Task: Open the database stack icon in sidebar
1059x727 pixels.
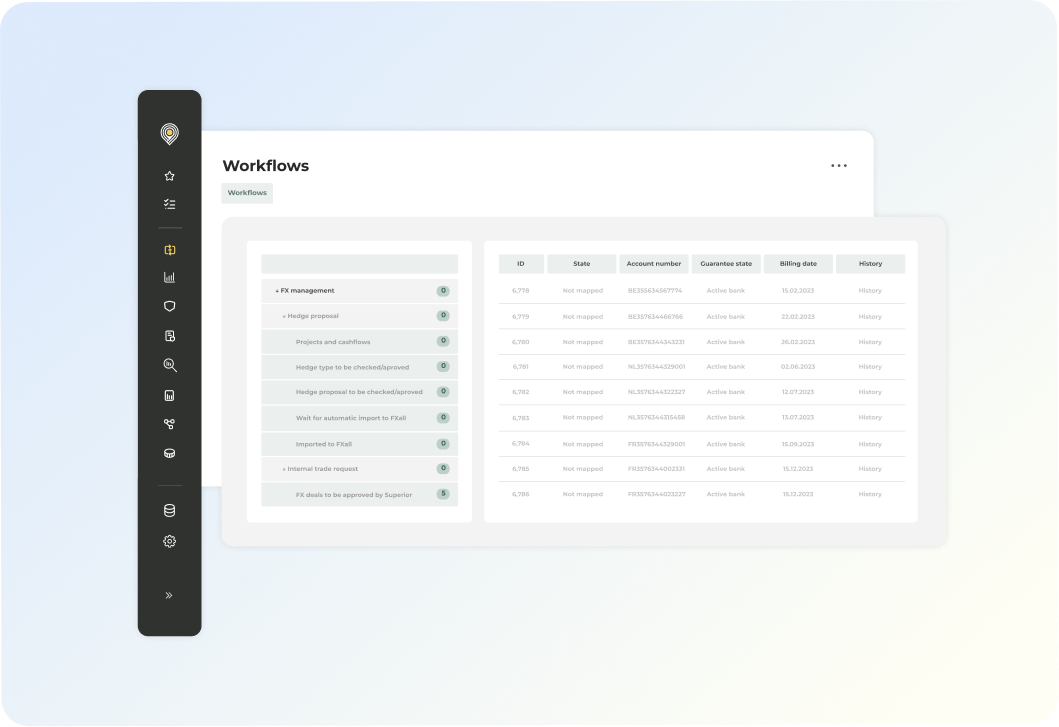Action: (170, 511)
